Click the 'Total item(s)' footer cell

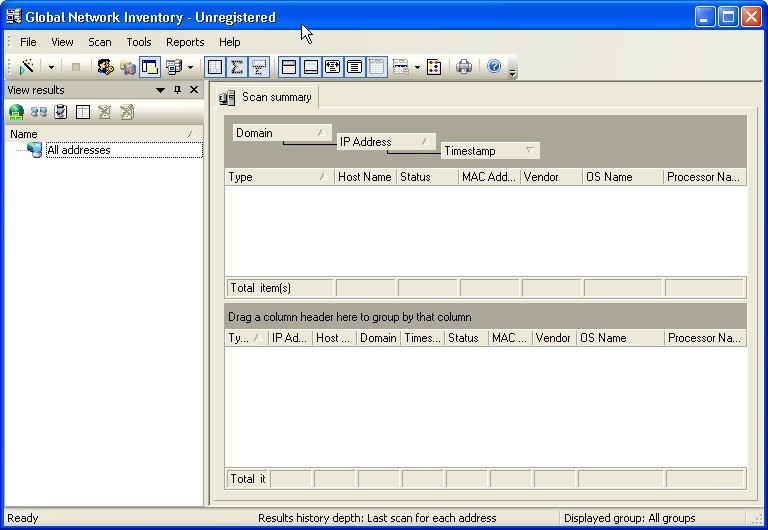279,288
